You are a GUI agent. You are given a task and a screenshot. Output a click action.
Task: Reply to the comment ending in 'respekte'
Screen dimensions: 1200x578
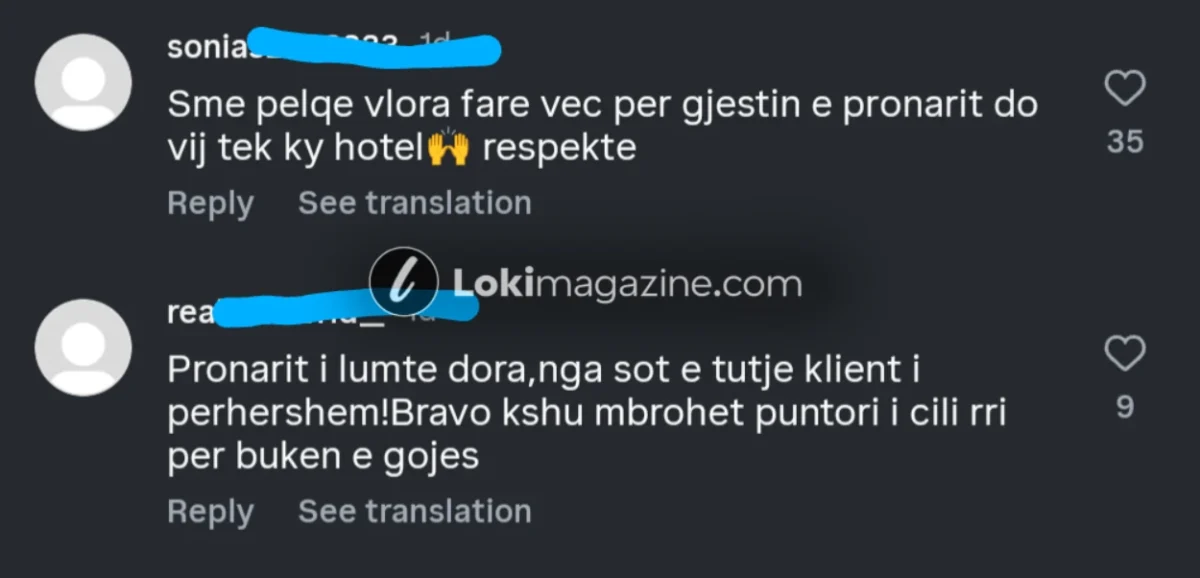(x=210, y=203)
